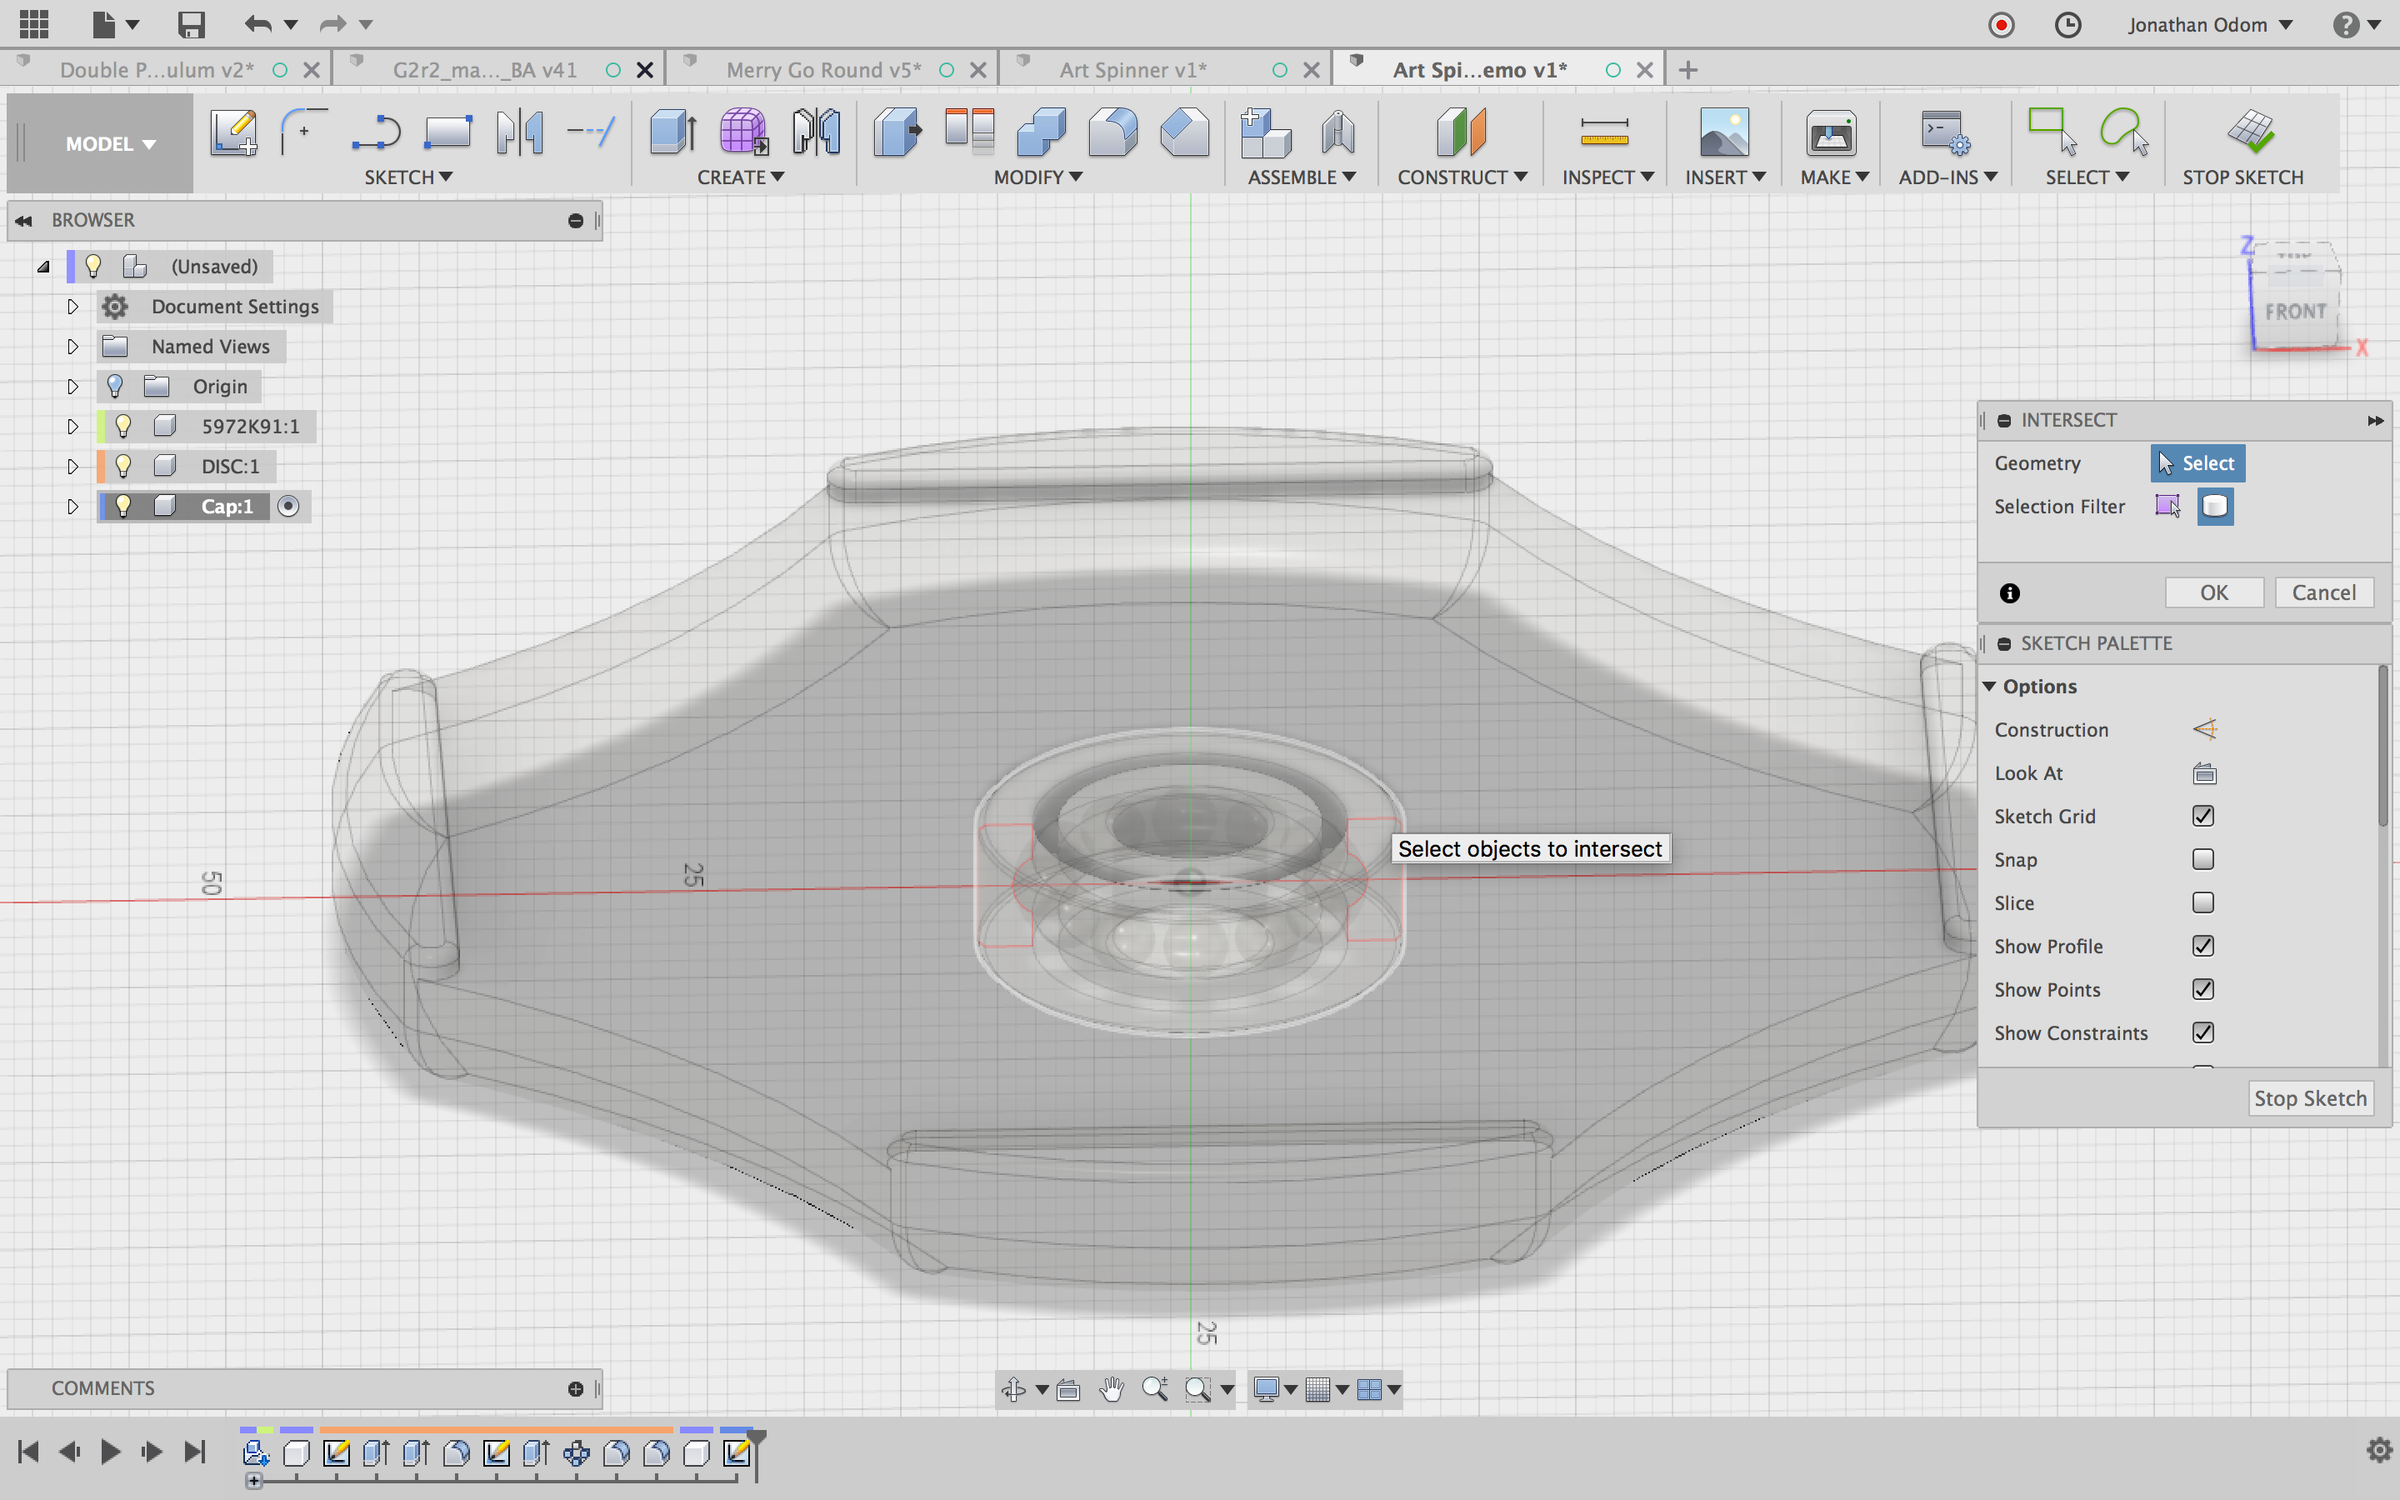This screenshot has width=2400, height=1500.
Task: Open the CONSTRUCT menu
Action: click(1461, 177)
